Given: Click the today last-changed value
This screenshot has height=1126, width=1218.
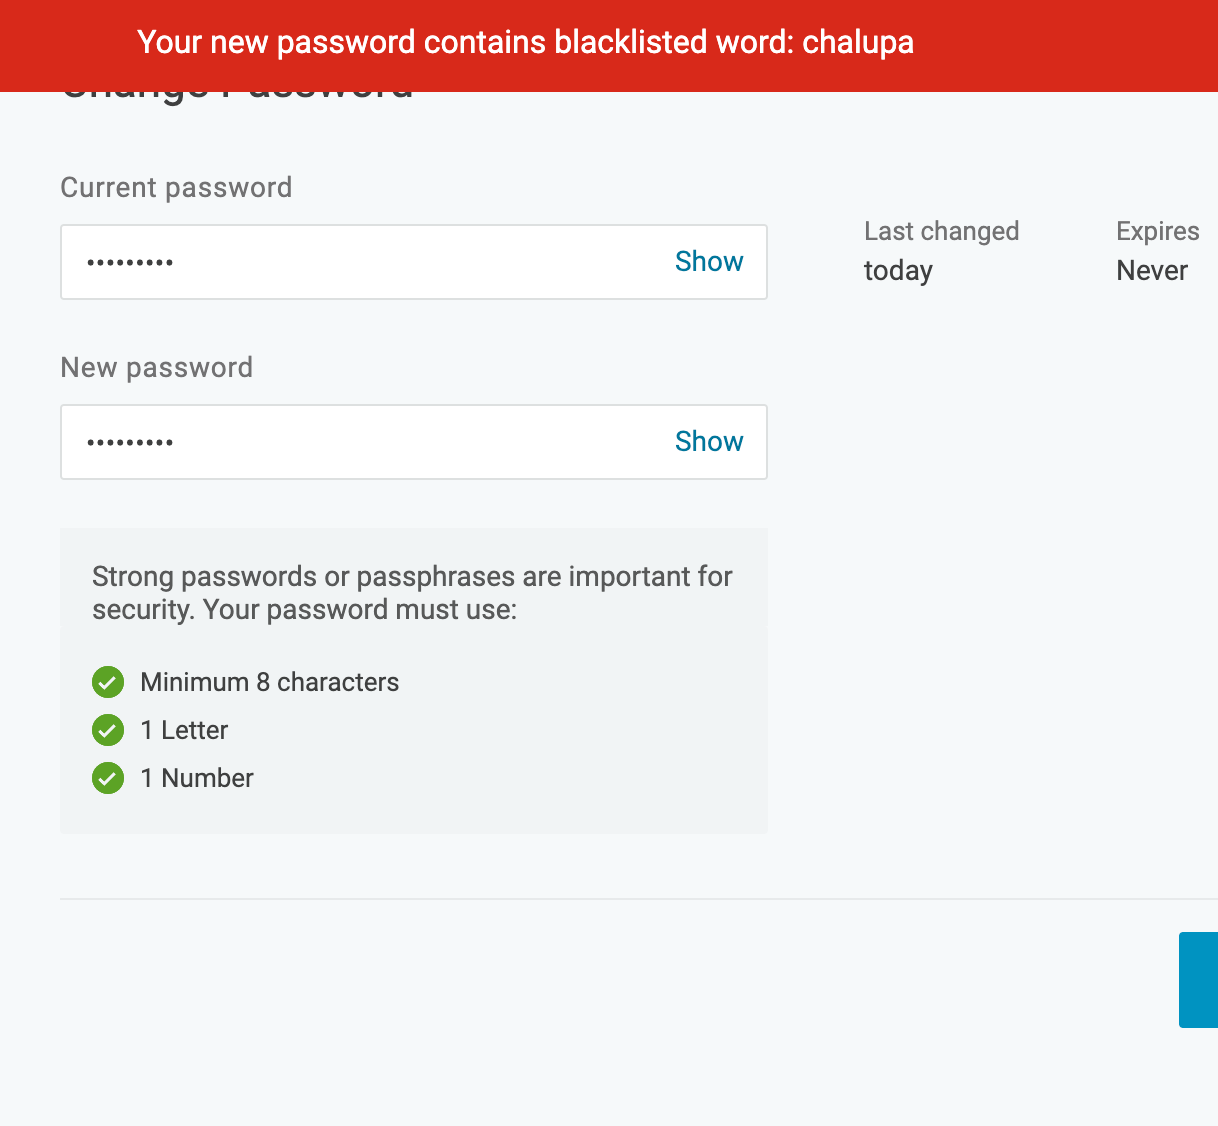Looking at the screenshot, I should tap(898, 271).
